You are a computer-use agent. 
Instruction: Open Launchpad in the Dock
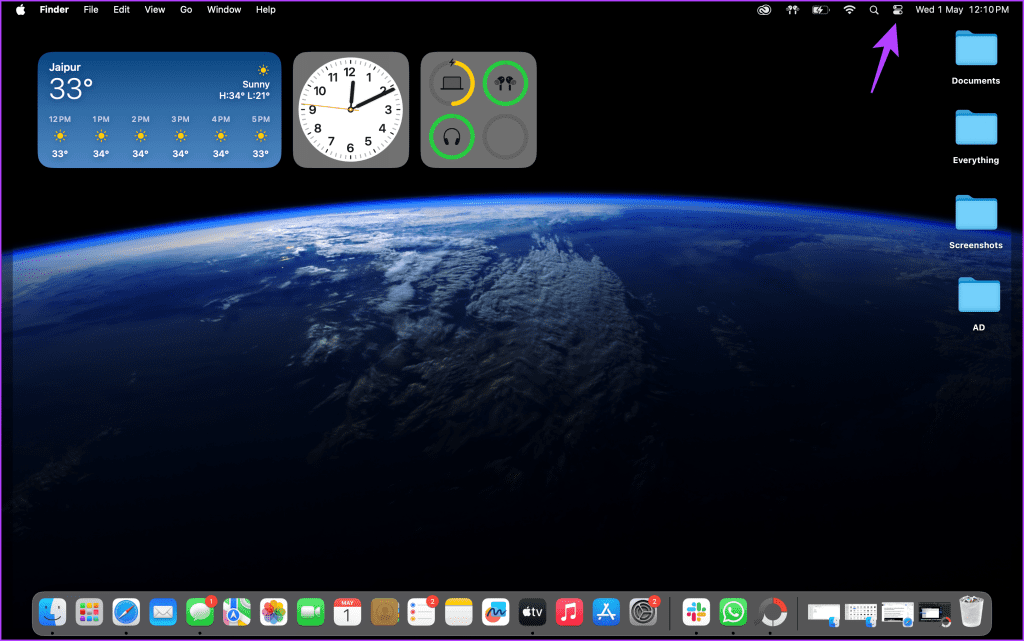89,613
